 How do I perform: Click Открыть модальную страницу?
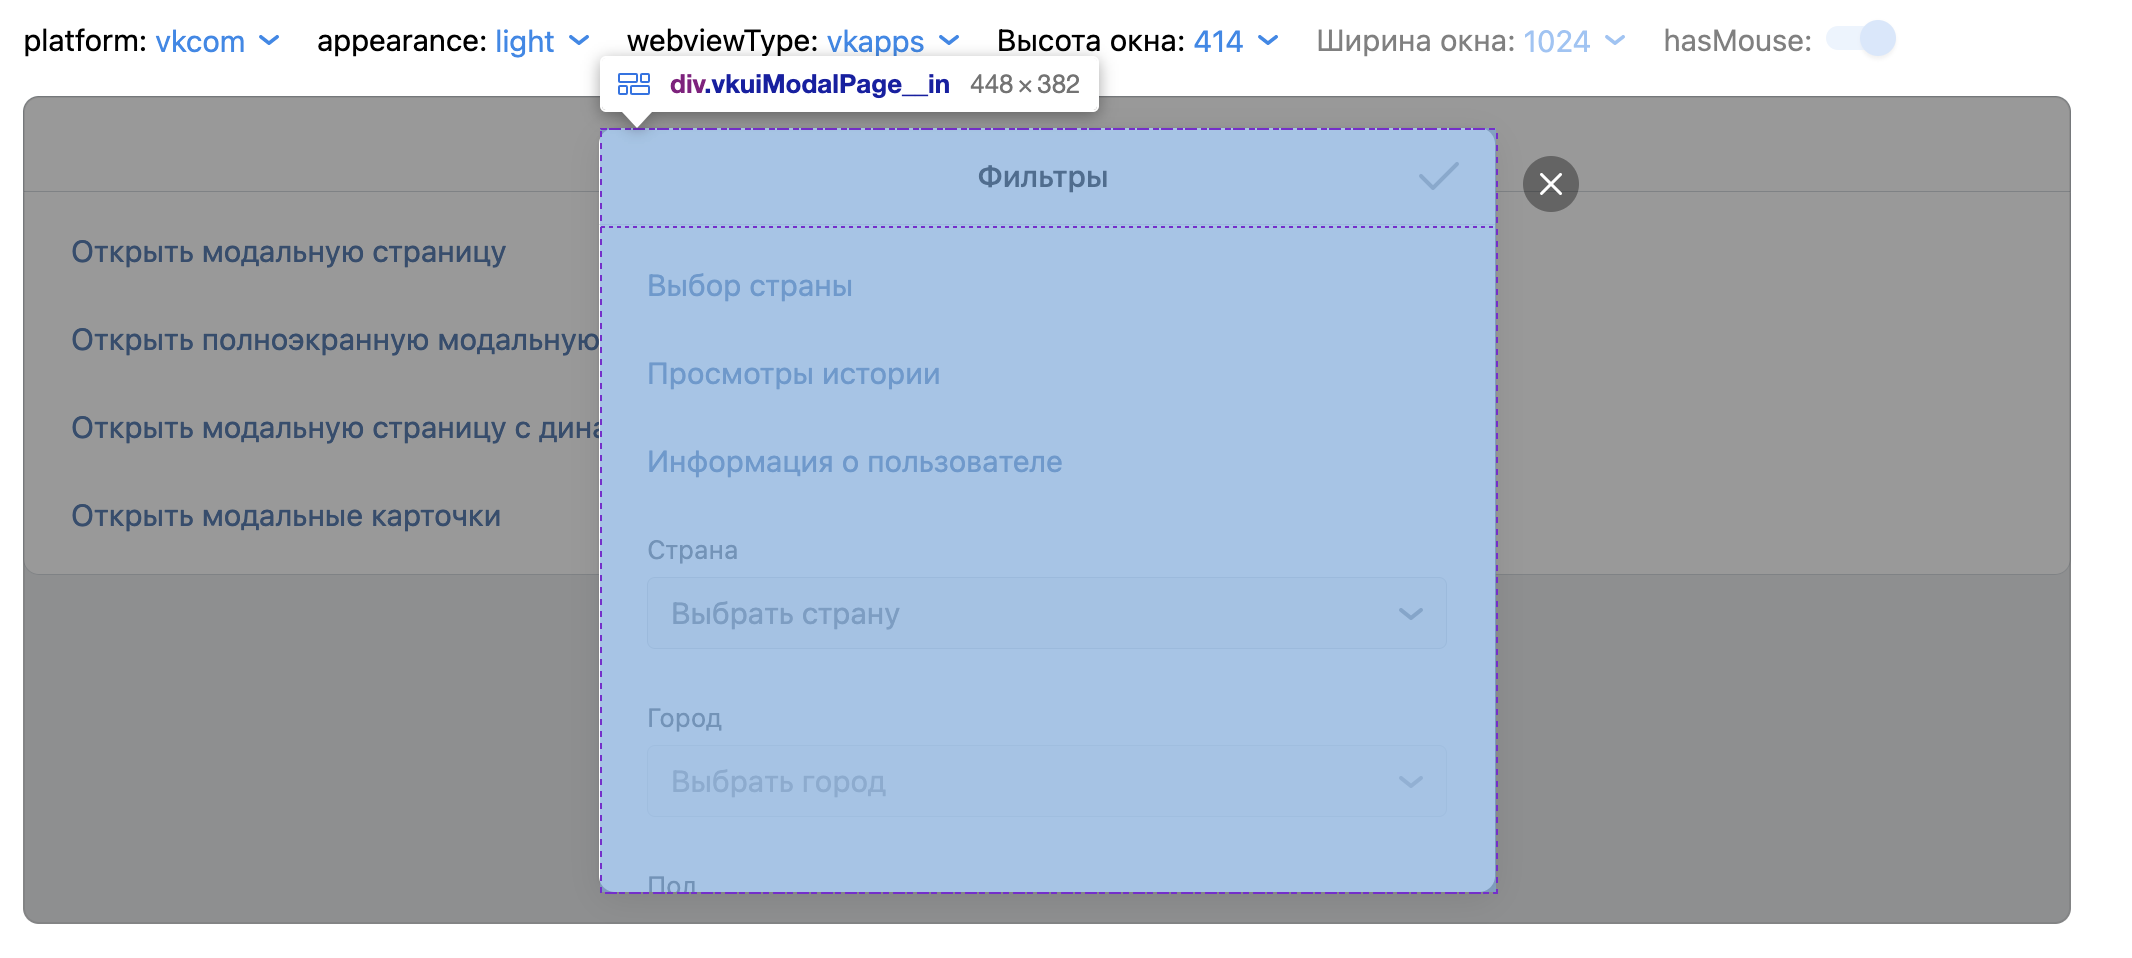tap(288, 252)
